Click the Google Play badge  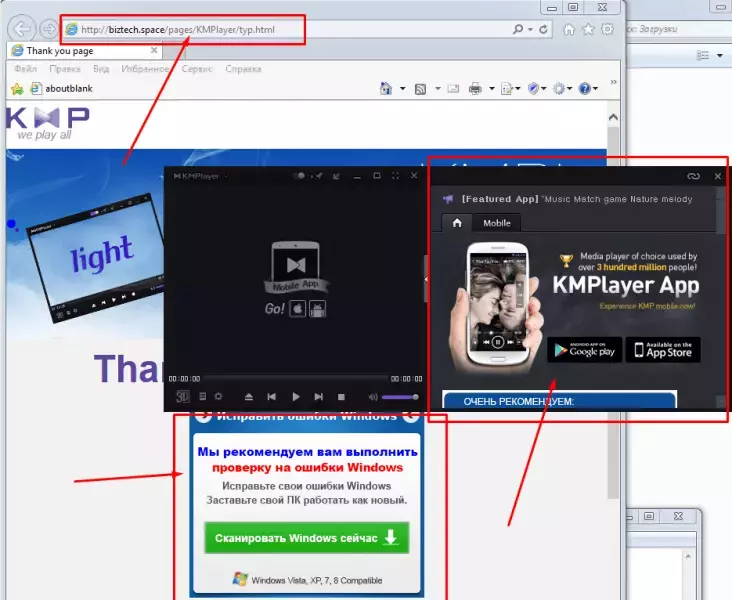584,350
